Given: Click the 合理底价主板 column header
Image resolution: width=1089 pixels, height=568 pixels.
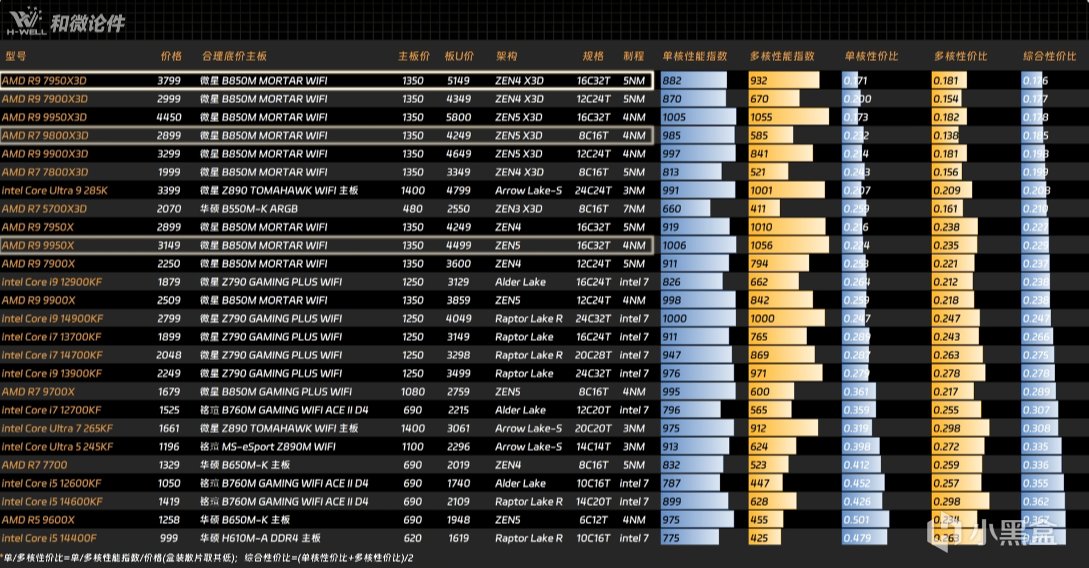Looking at the screenshot, I should coord(234,56).
